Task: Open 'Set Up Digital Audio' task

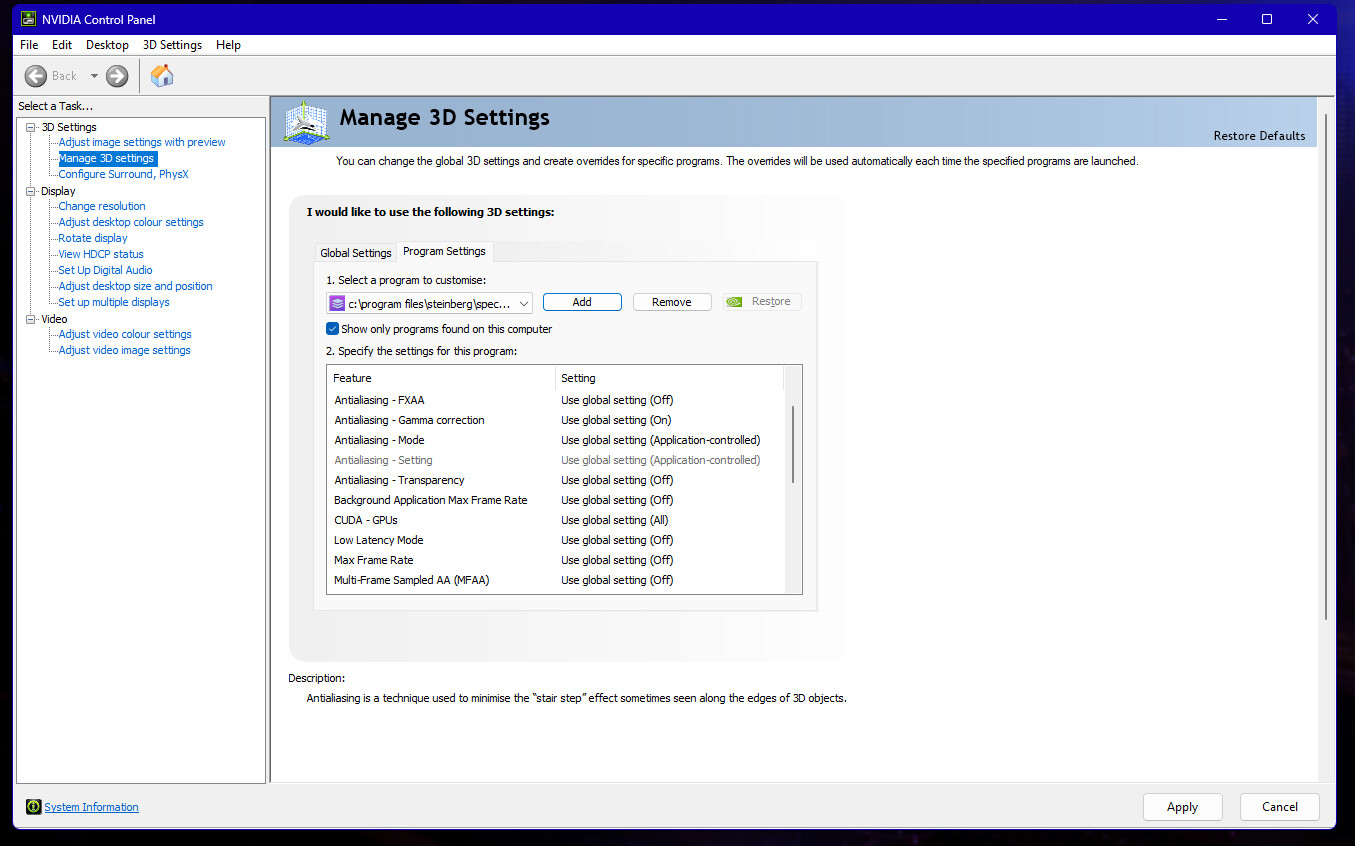Action: click(105, 270)
